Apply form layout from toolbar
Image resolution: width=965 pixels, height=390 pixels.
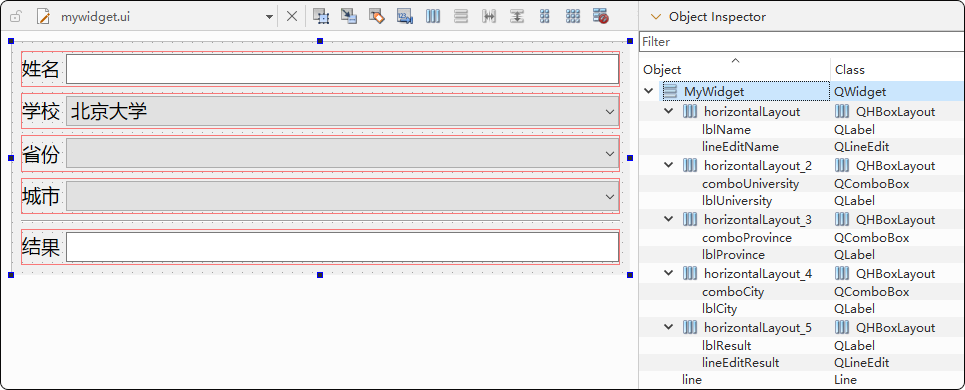tap(545, 17)
